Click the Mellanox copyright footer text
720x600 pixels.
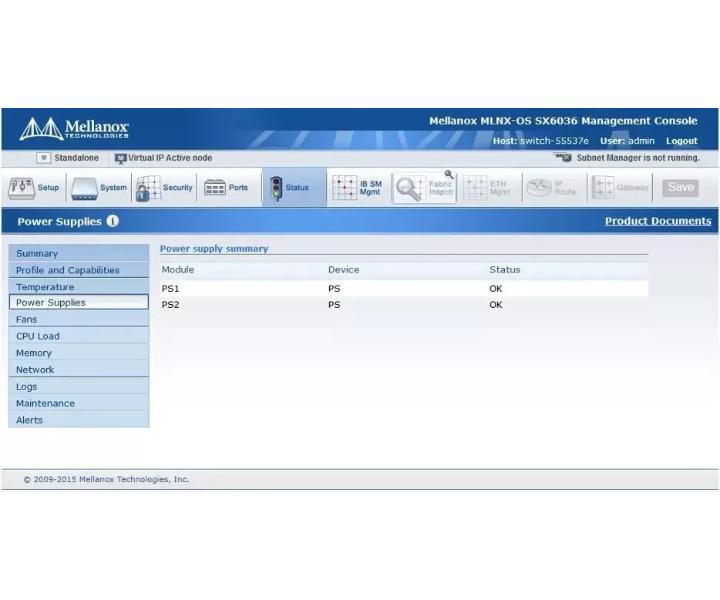coord(106,479)
